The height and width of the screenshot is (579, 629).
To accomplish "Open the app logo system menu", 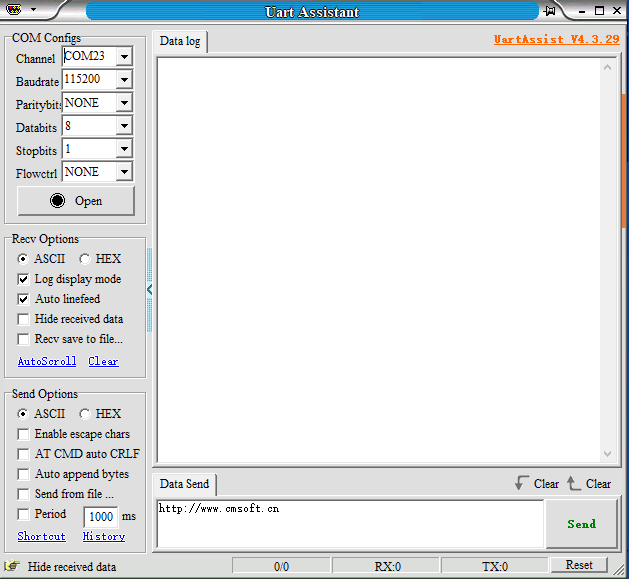I will pos(14,9).
